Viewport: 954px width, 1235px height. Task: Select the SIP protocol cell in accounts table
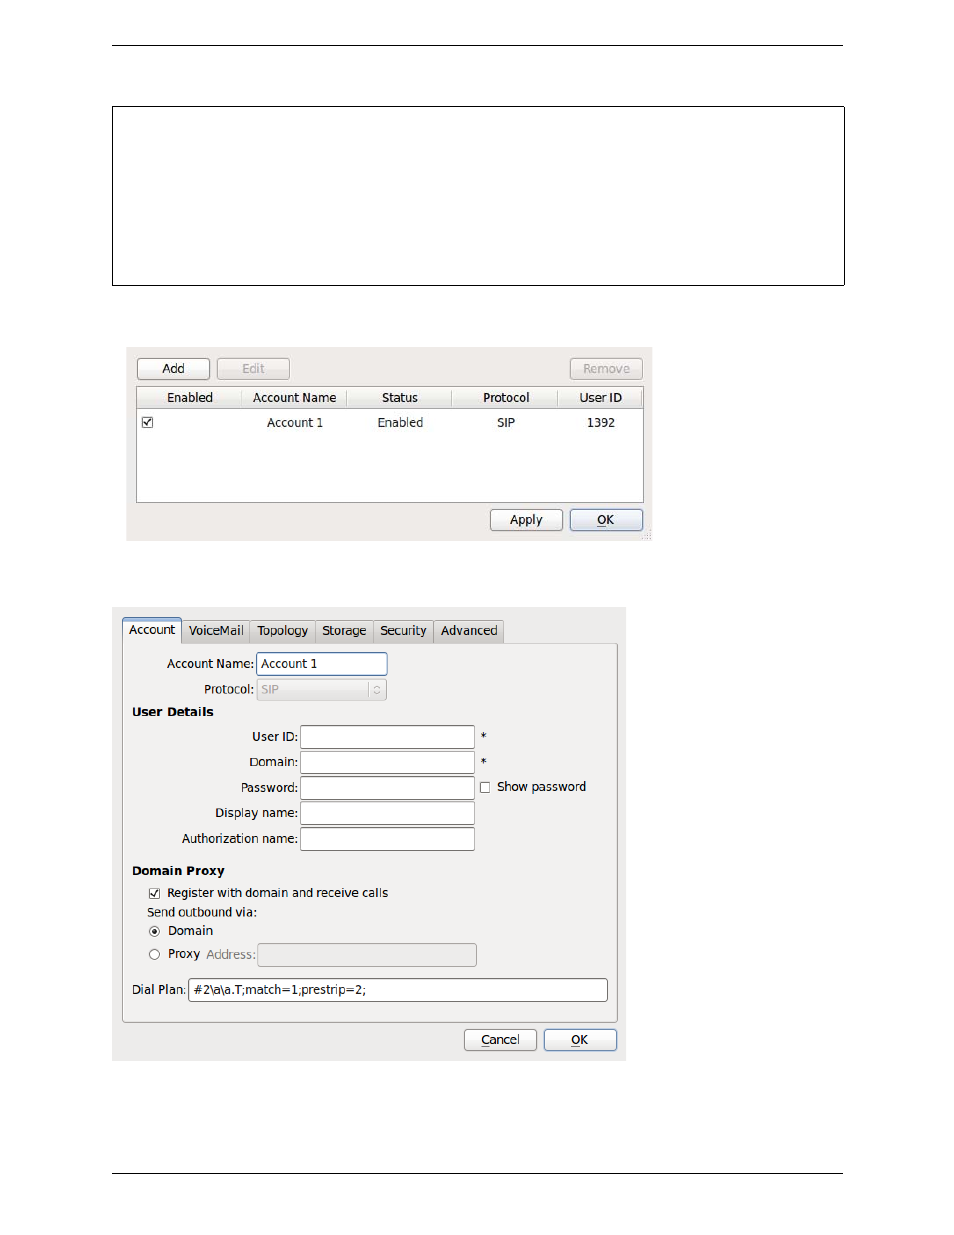(506, 423)
